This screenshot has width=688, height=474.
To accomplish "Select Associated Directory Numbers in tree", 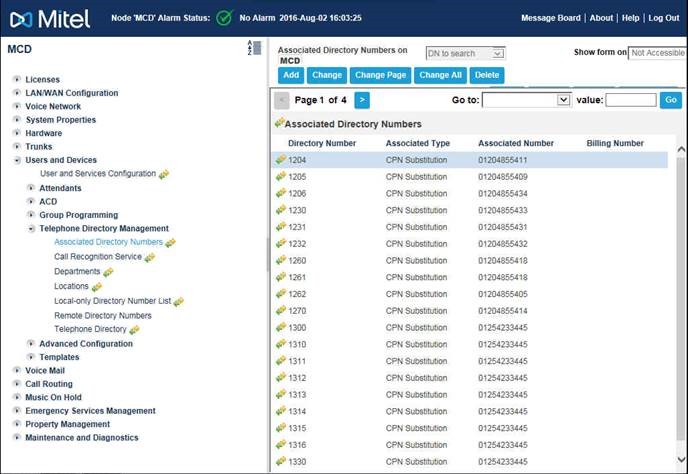I will tap(108, 242).
